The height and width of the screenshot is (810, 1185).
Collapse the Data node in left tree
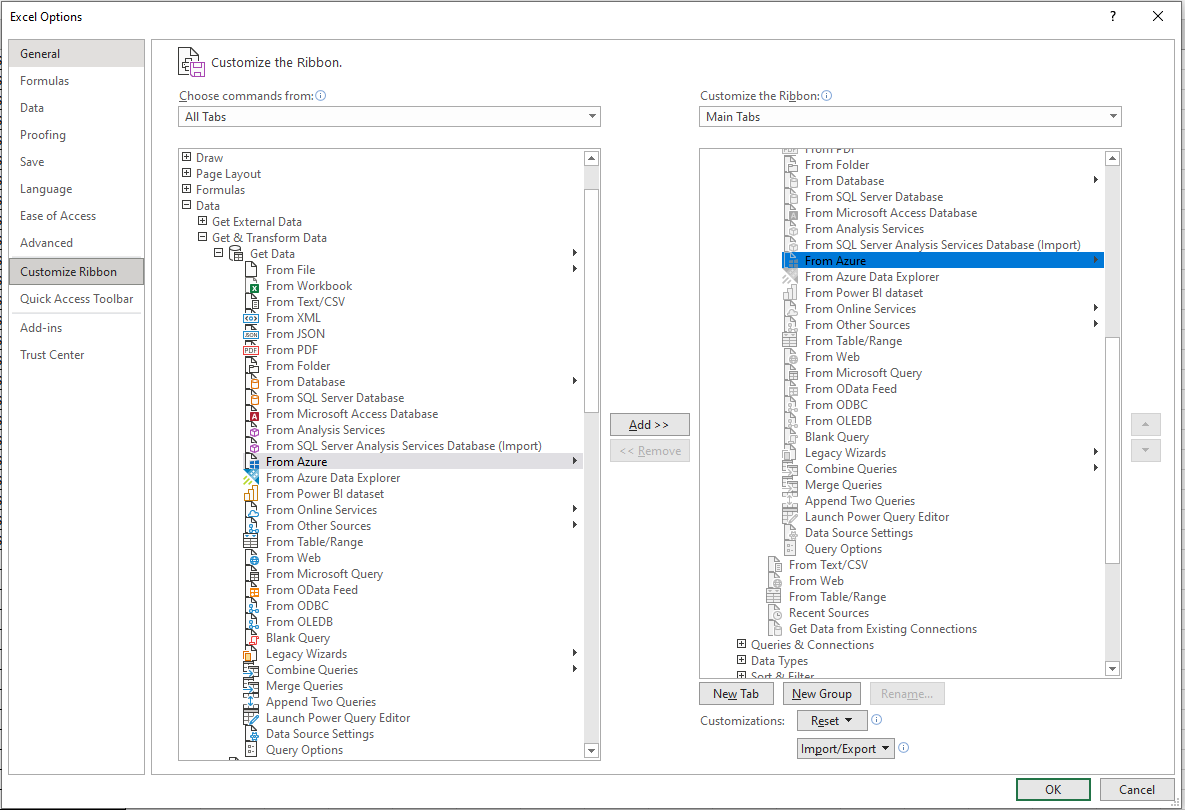pos(186,205)
